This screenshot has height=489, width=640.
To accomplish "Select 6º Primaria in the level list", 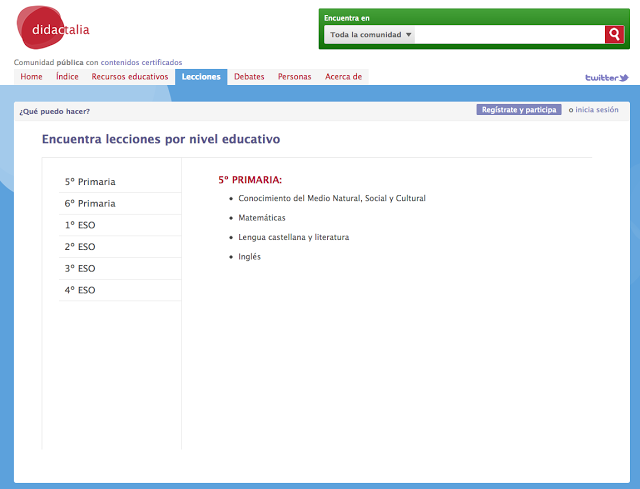I will (x=90, y=204).
